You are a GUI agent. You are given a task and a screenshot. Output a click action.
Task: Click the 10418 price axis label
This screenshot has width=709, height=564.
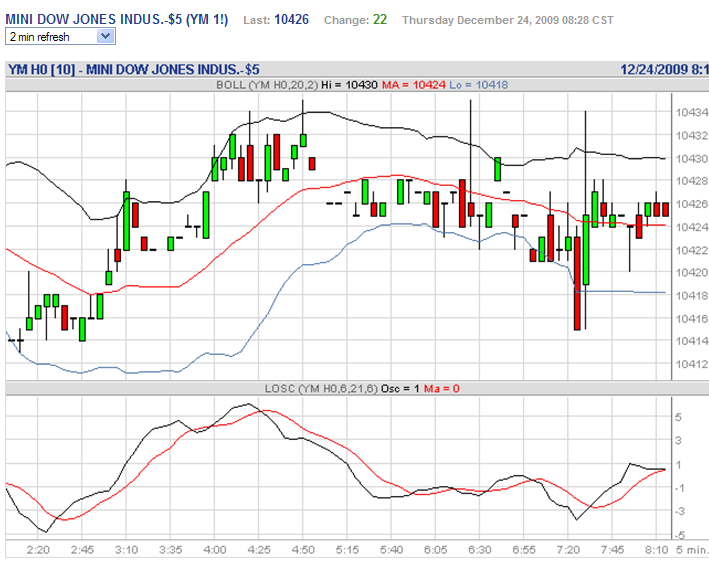(692, 295)
